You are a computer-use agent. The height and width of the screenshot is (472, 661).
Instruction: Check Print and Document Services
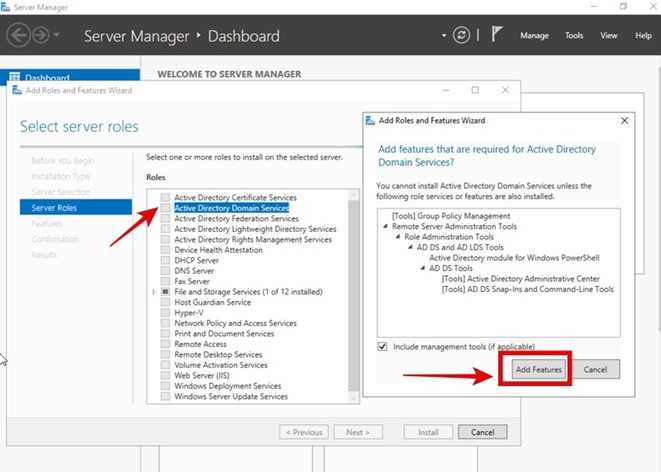pyautogui.click(x=165, y=333)
